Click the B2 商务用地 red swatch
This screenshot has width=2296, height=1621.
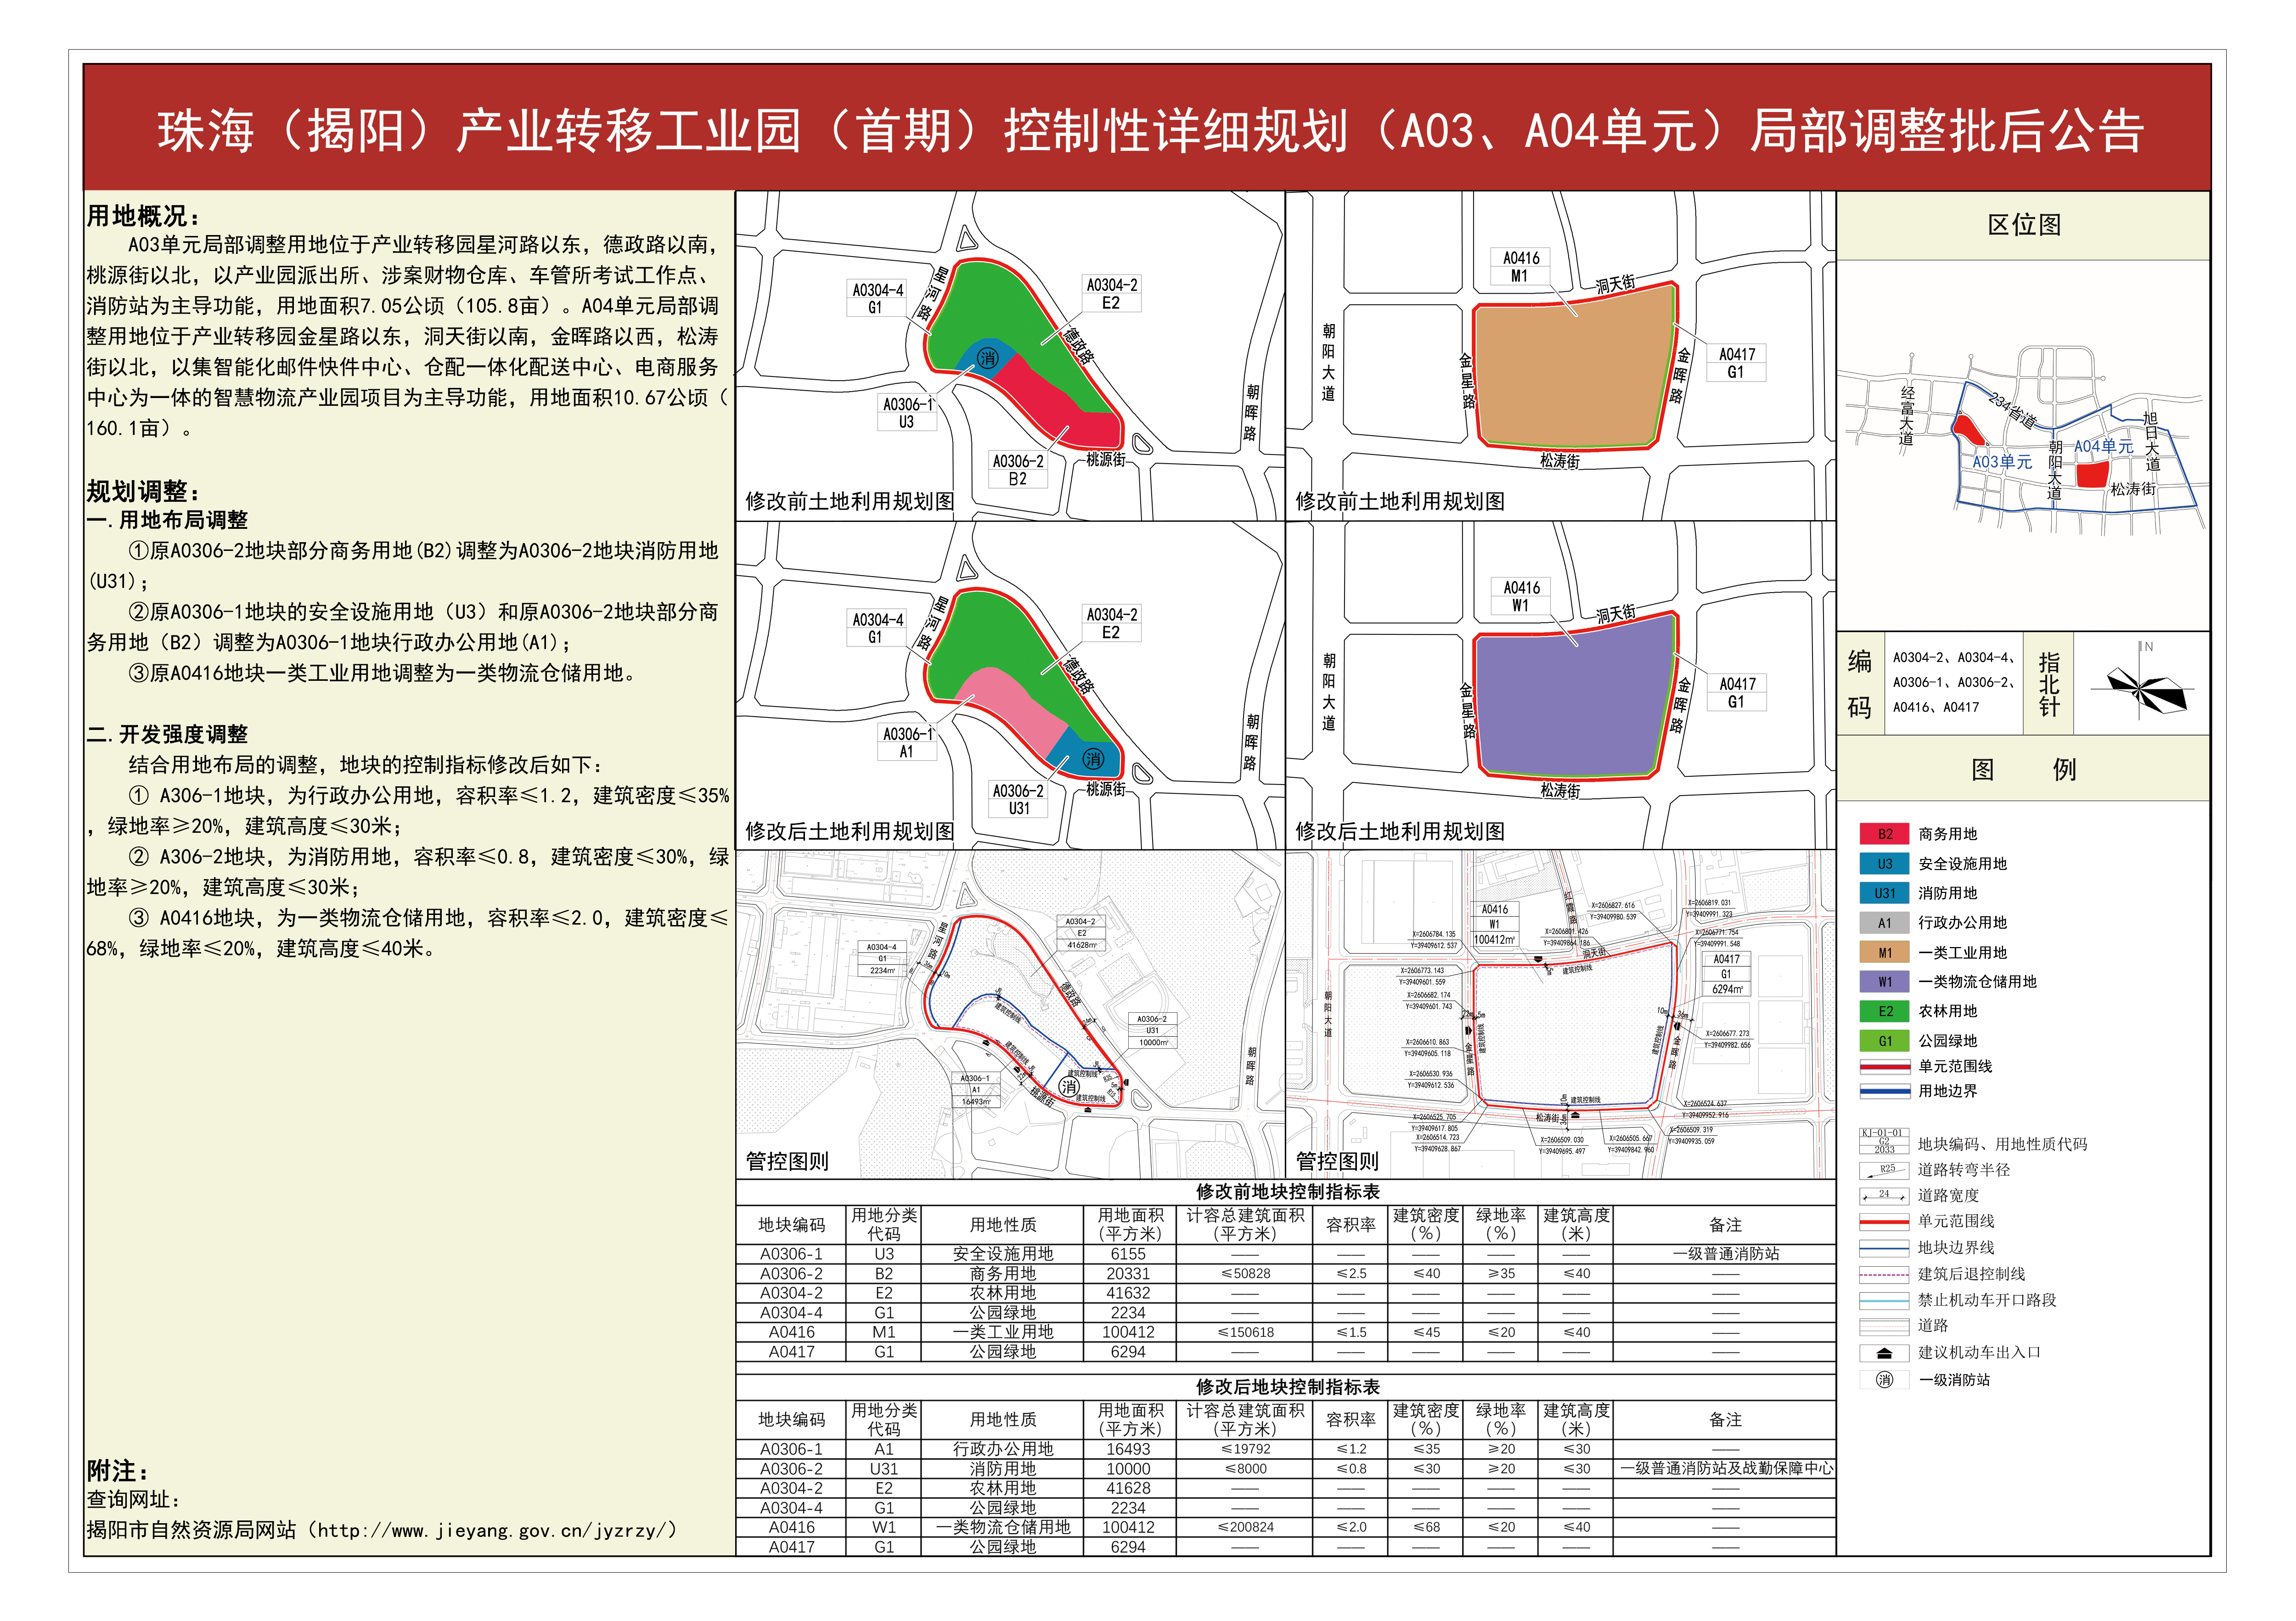[x=1884, y=834]
